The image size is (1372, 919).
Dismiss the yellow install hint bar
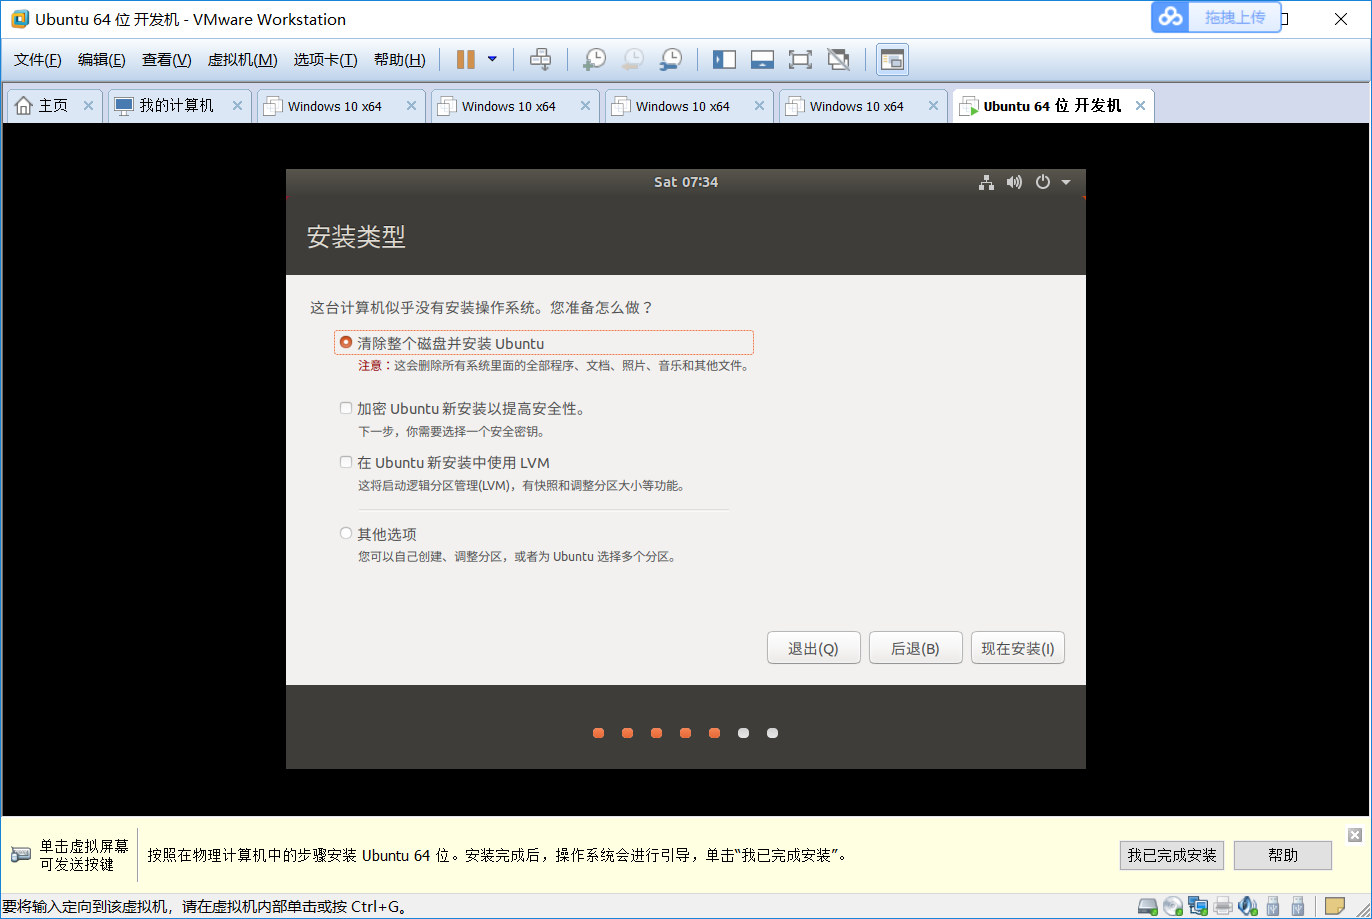[x=1355, y=835]
